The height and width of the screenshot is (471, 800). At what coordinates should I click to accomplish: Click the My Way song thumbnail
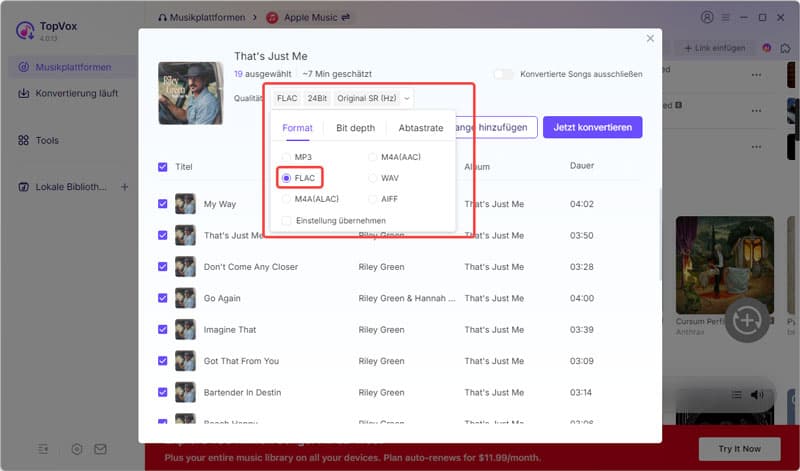pos(185,204)
